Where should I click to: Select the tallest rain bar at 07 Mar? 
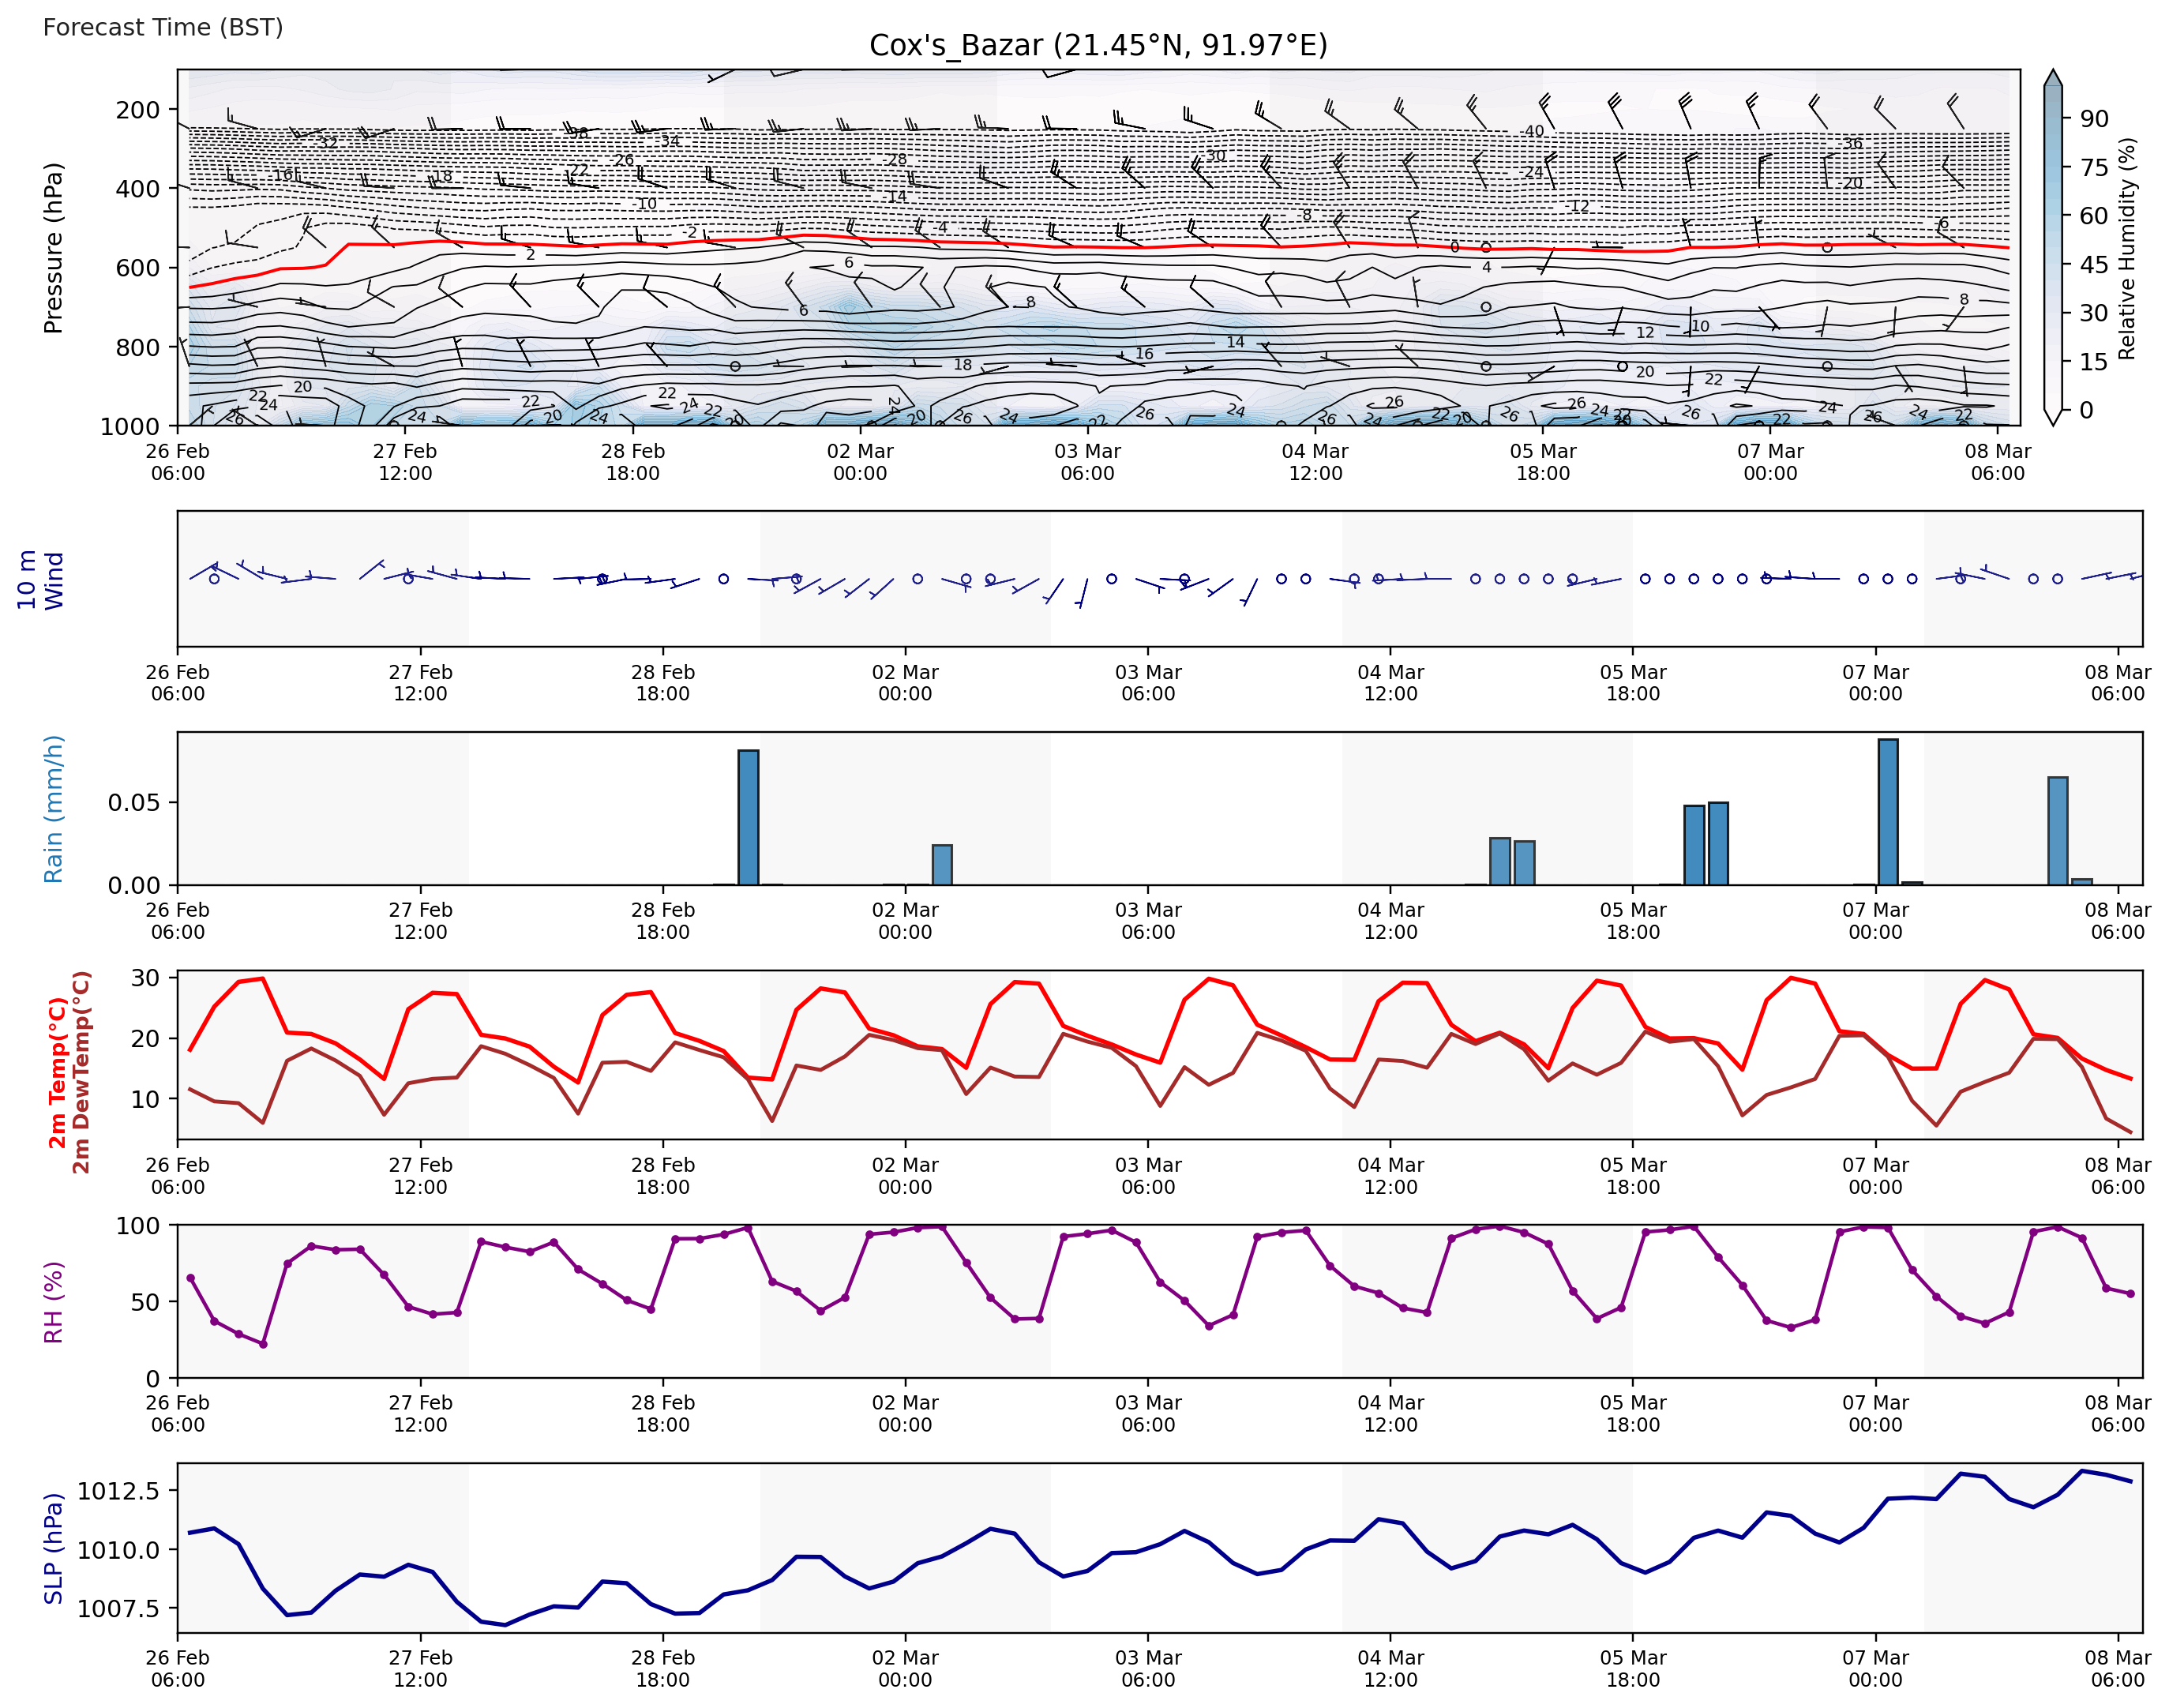[x=1888, y=812]
